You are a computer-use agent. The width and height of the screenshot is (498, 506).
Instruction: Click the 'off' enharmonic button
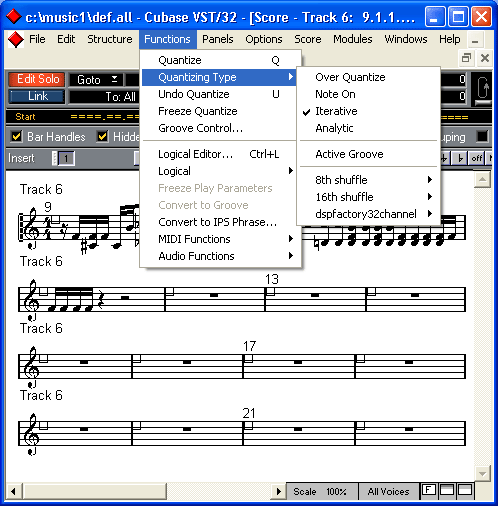tap(477, 158)
